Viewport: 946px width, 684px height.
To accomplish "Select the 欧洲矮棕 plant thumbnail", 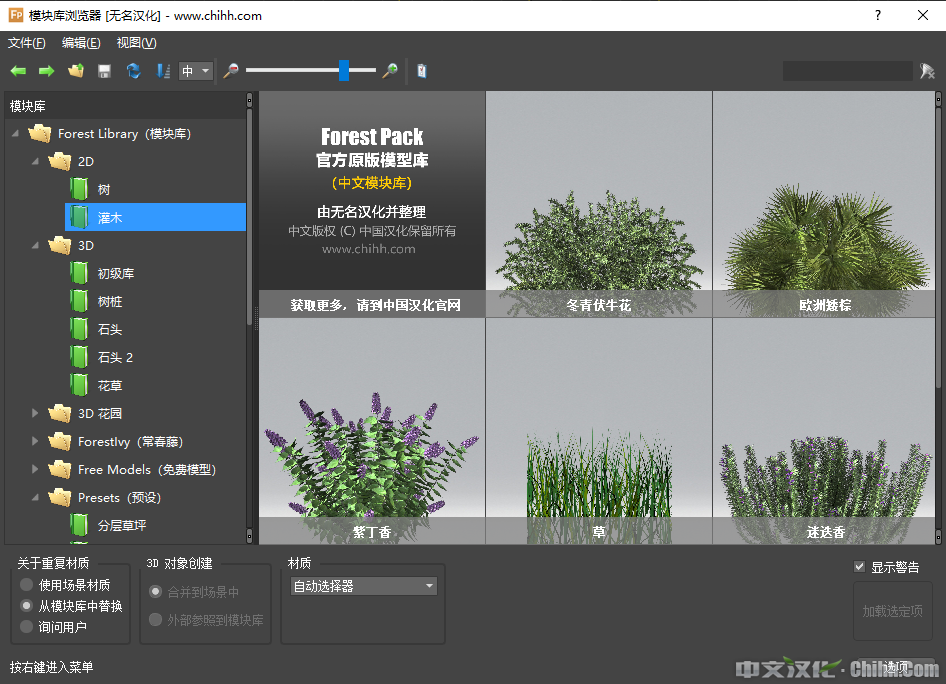I will click(x=825, y=204).
